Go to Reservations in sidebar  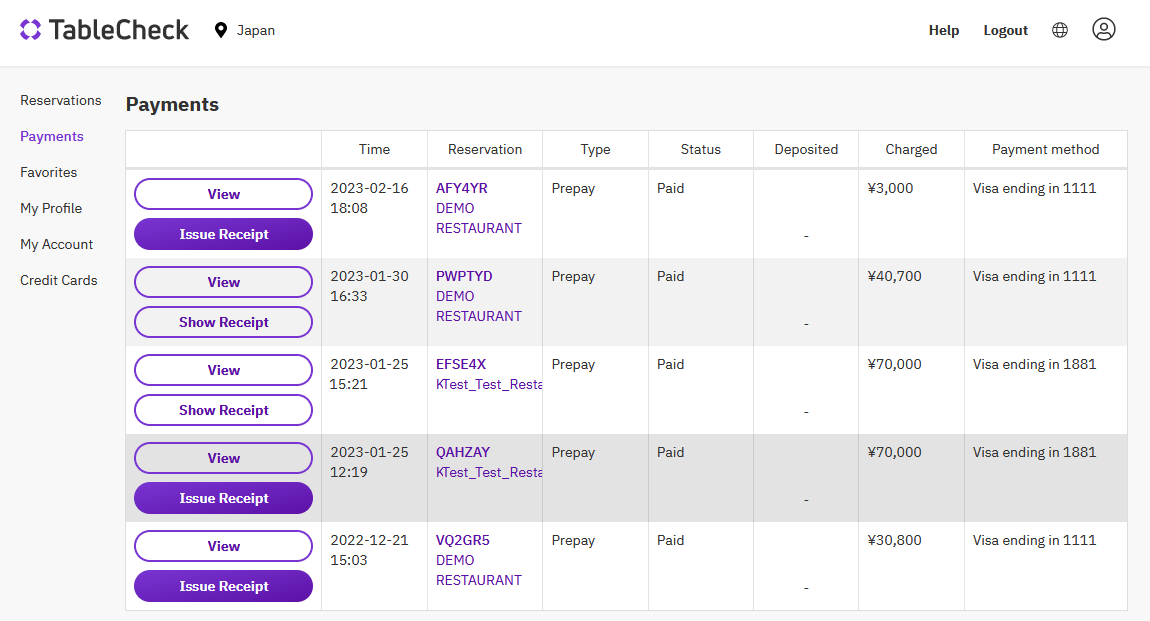[61, 100]
